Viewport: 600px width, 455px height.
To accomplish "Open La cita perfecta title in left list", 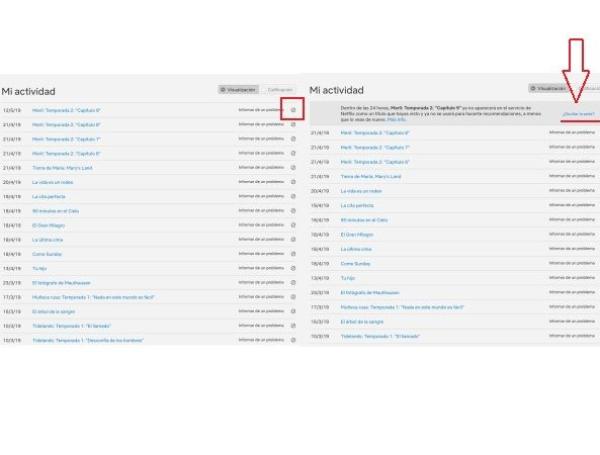I will pyautogui.click(x=49, y=197).
